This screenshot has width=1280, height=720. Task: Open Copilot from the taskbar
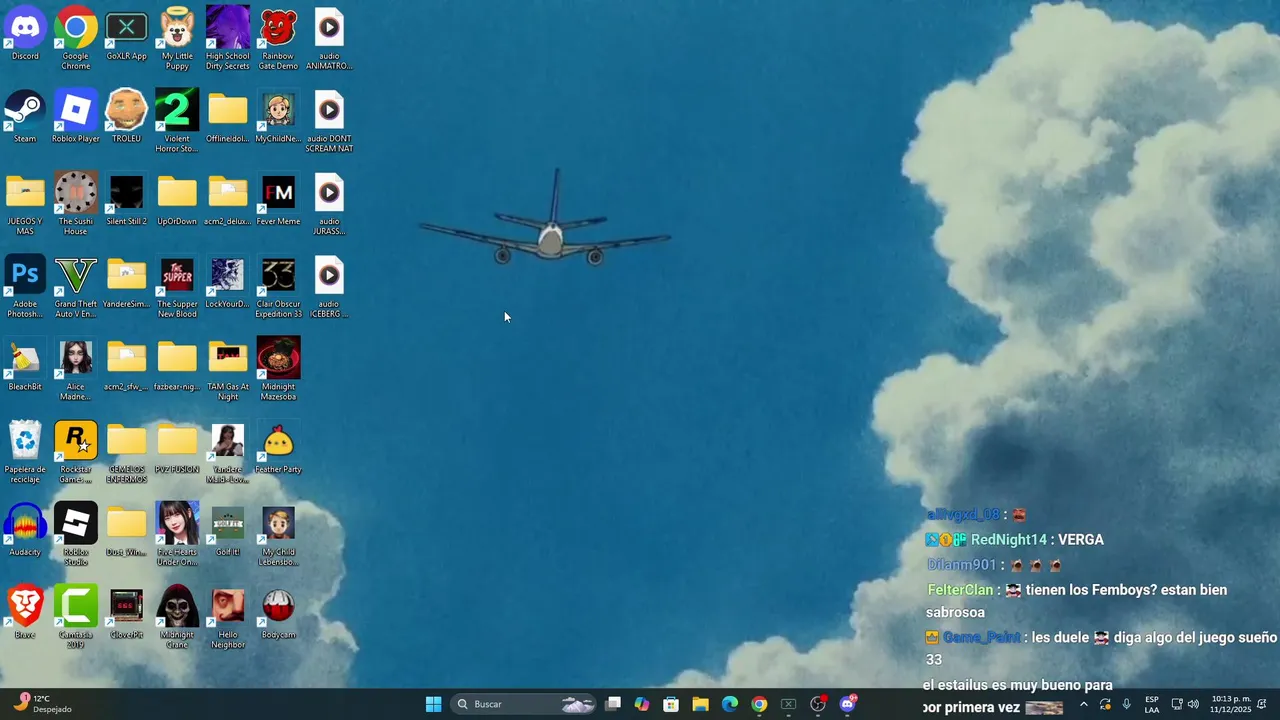642,704
